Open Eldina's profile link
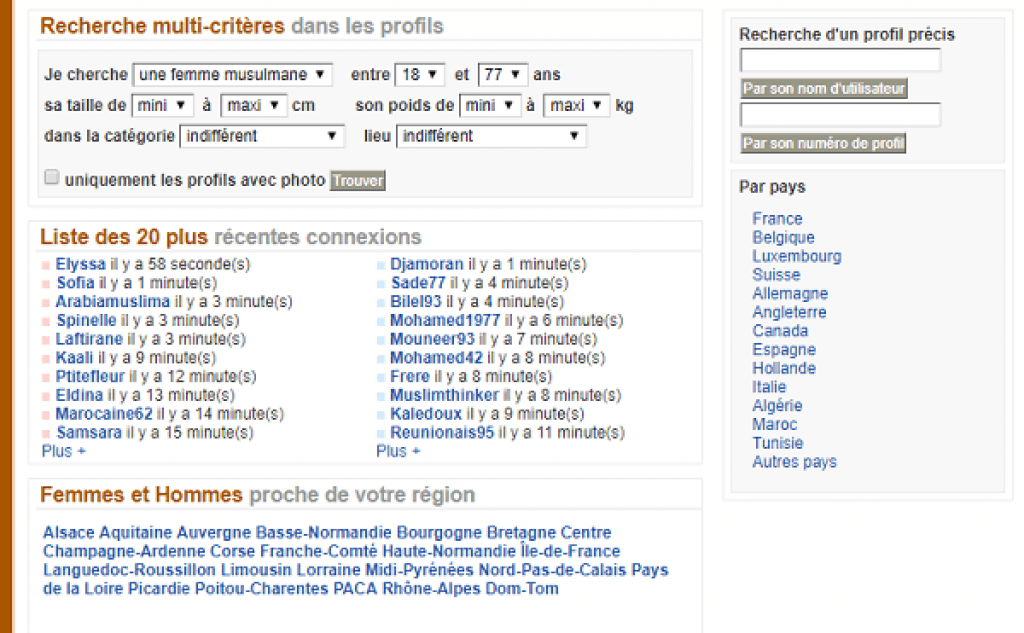This screenshot has height=633, width=1024. 79,395
